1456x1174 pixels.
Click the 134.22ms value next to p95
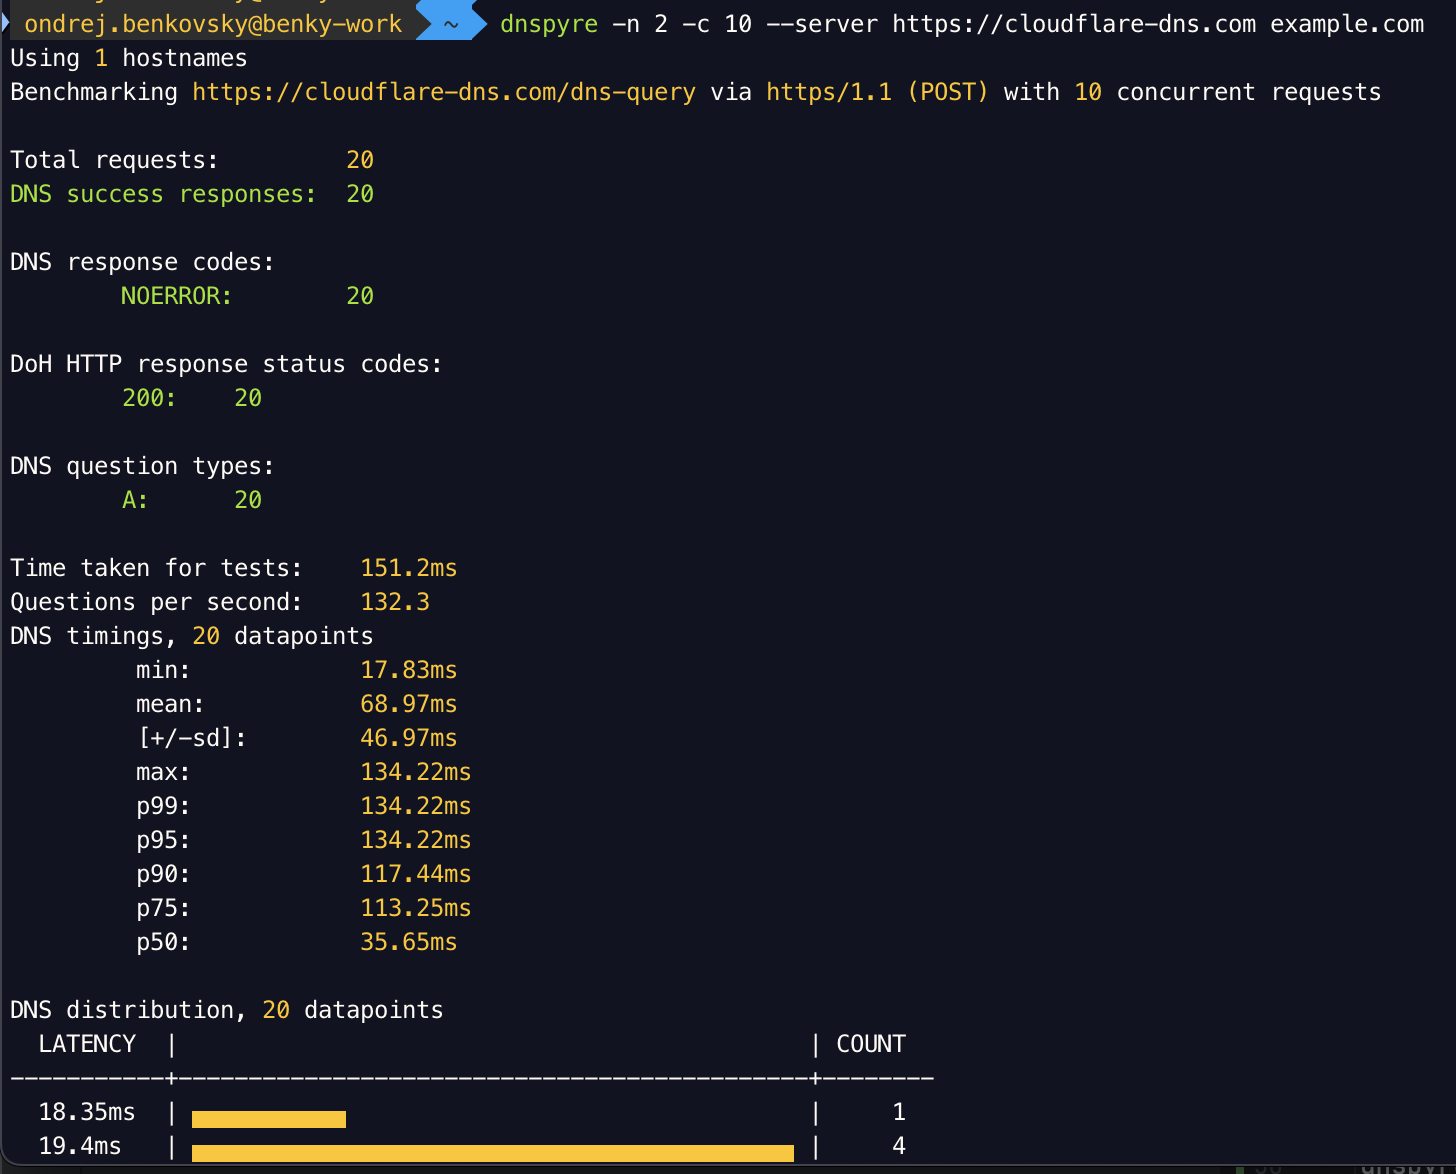click(416, 840)
